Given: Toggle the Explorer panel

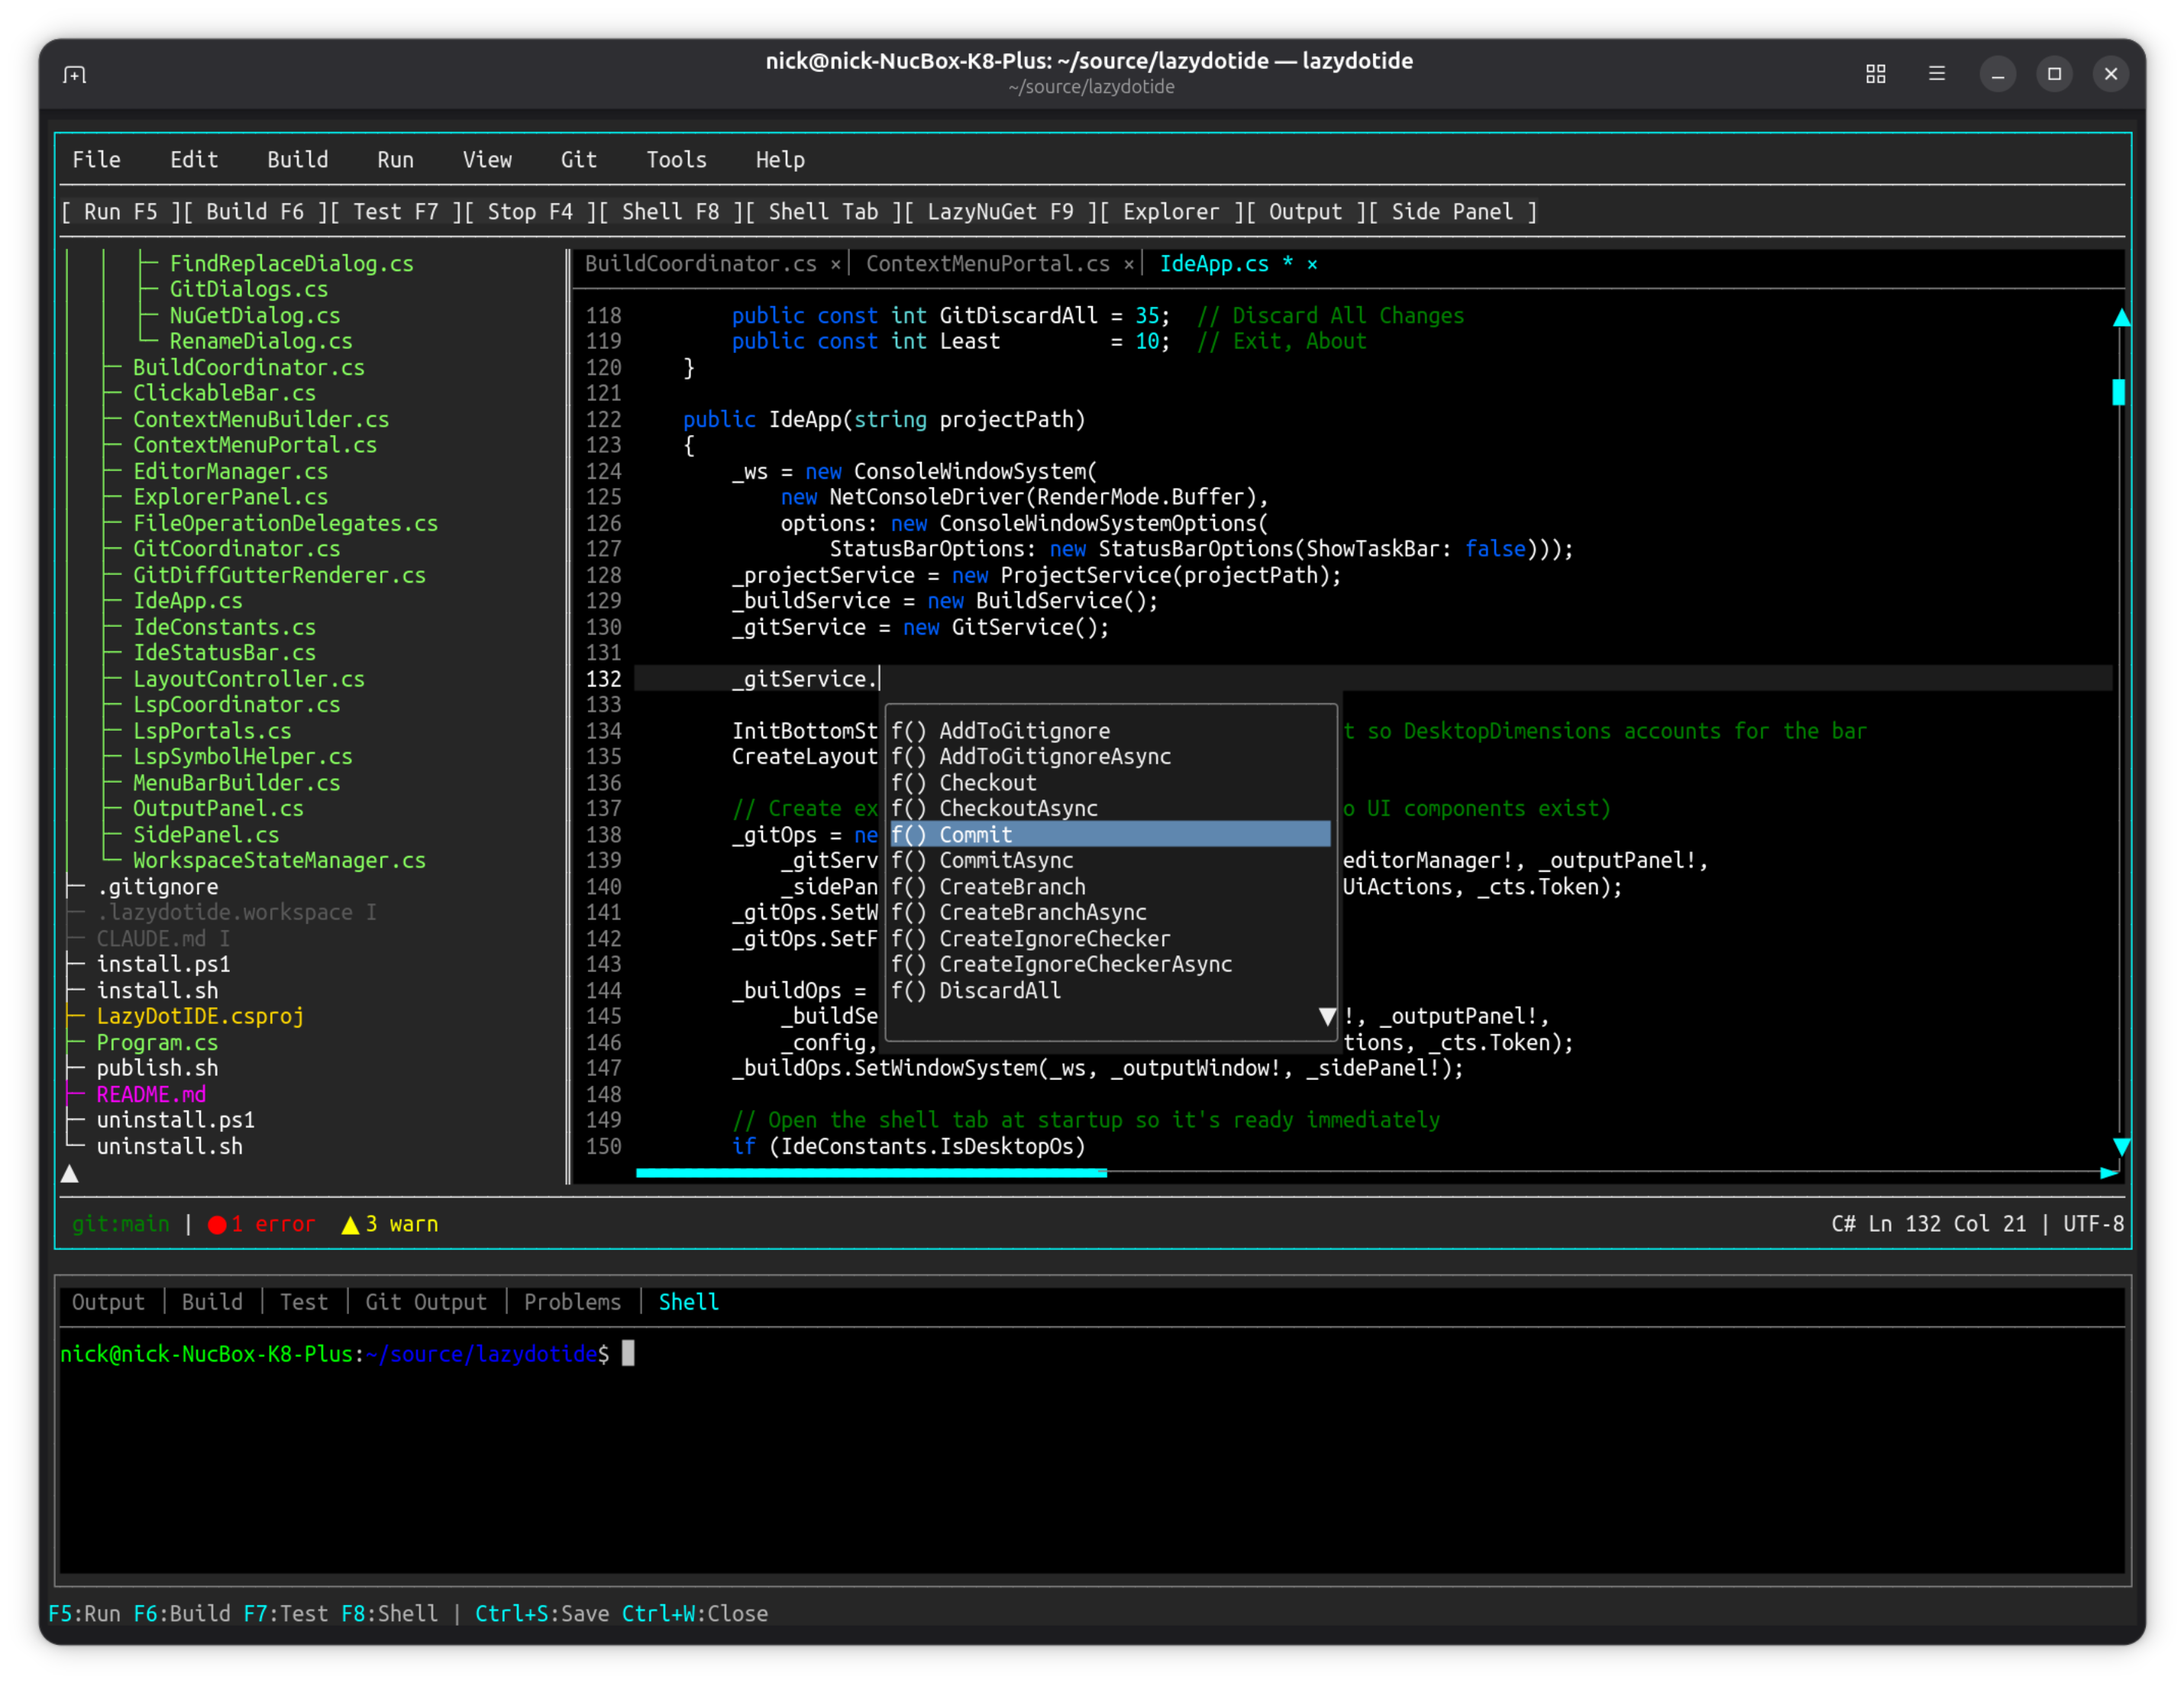Looking at the screenshot, I should click(1170, 211).
